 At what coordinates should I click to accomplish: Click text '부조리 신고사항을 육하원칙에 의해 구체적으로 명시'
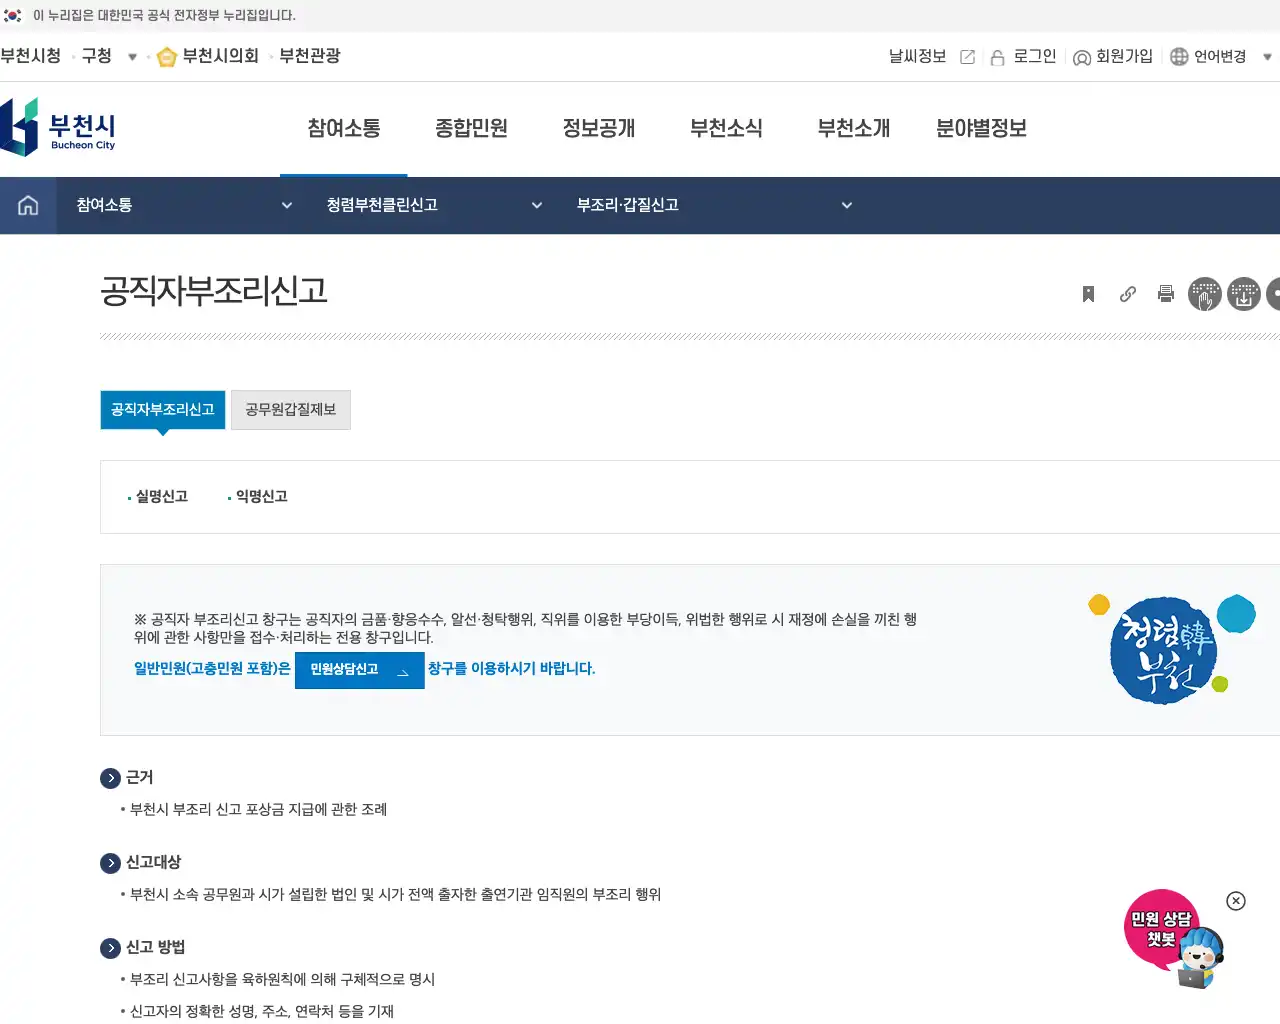point(282,979)
